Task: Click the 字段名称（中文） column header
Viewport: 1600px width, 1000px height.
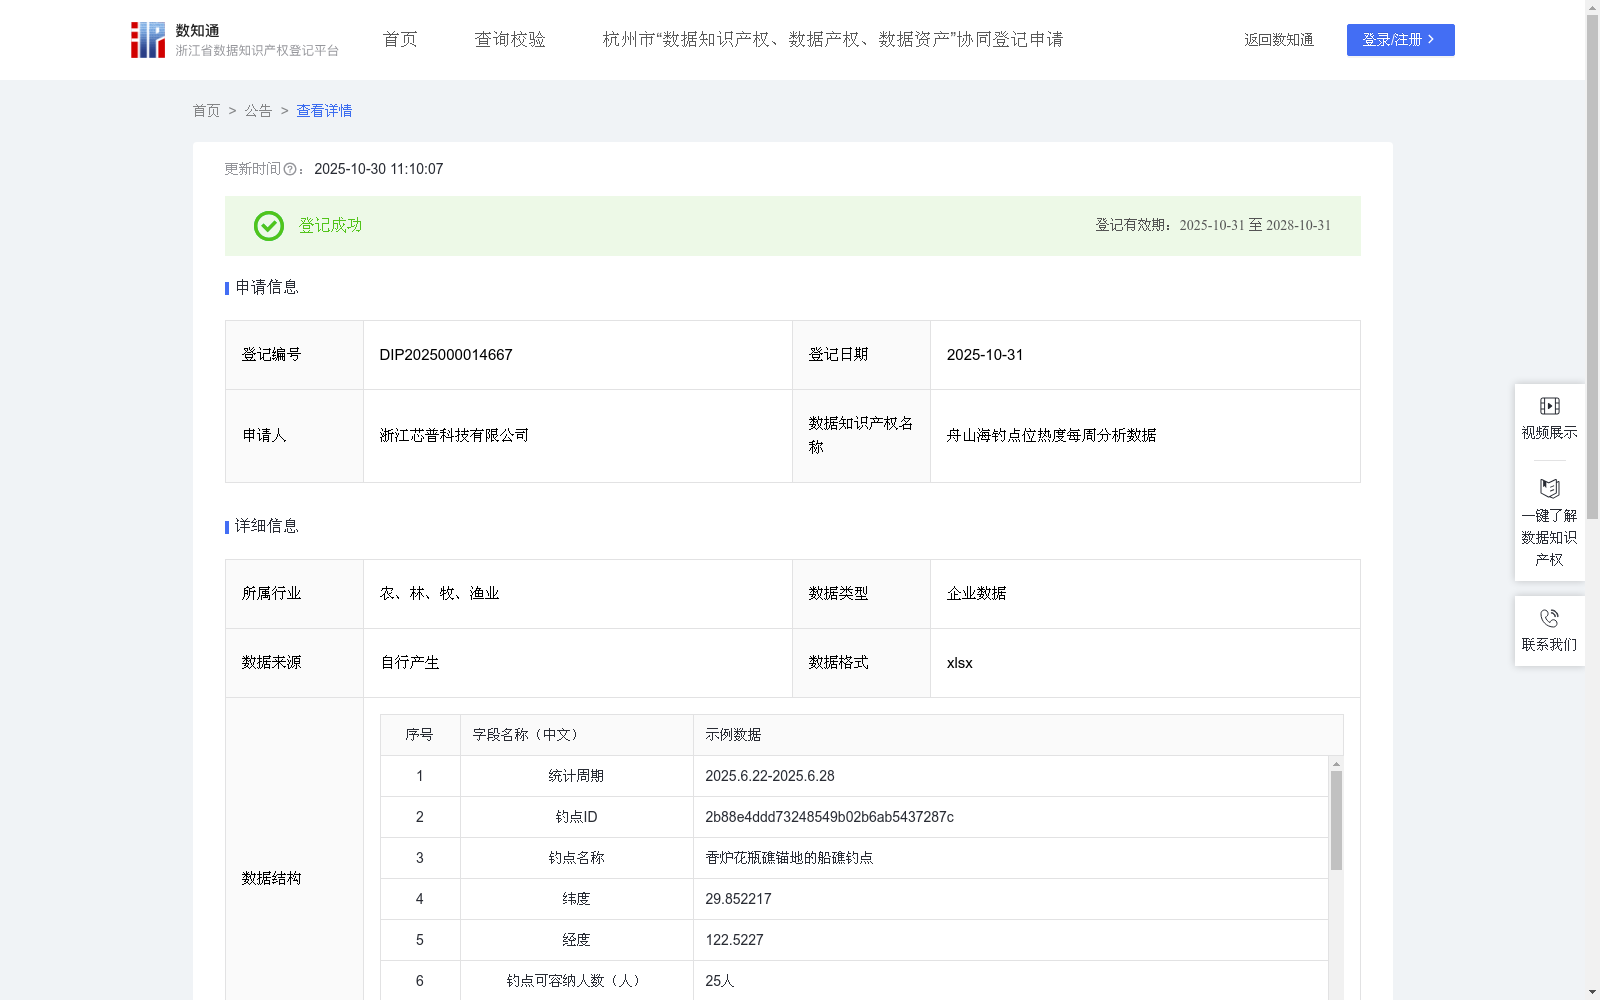Action: (x=577, y=735)
